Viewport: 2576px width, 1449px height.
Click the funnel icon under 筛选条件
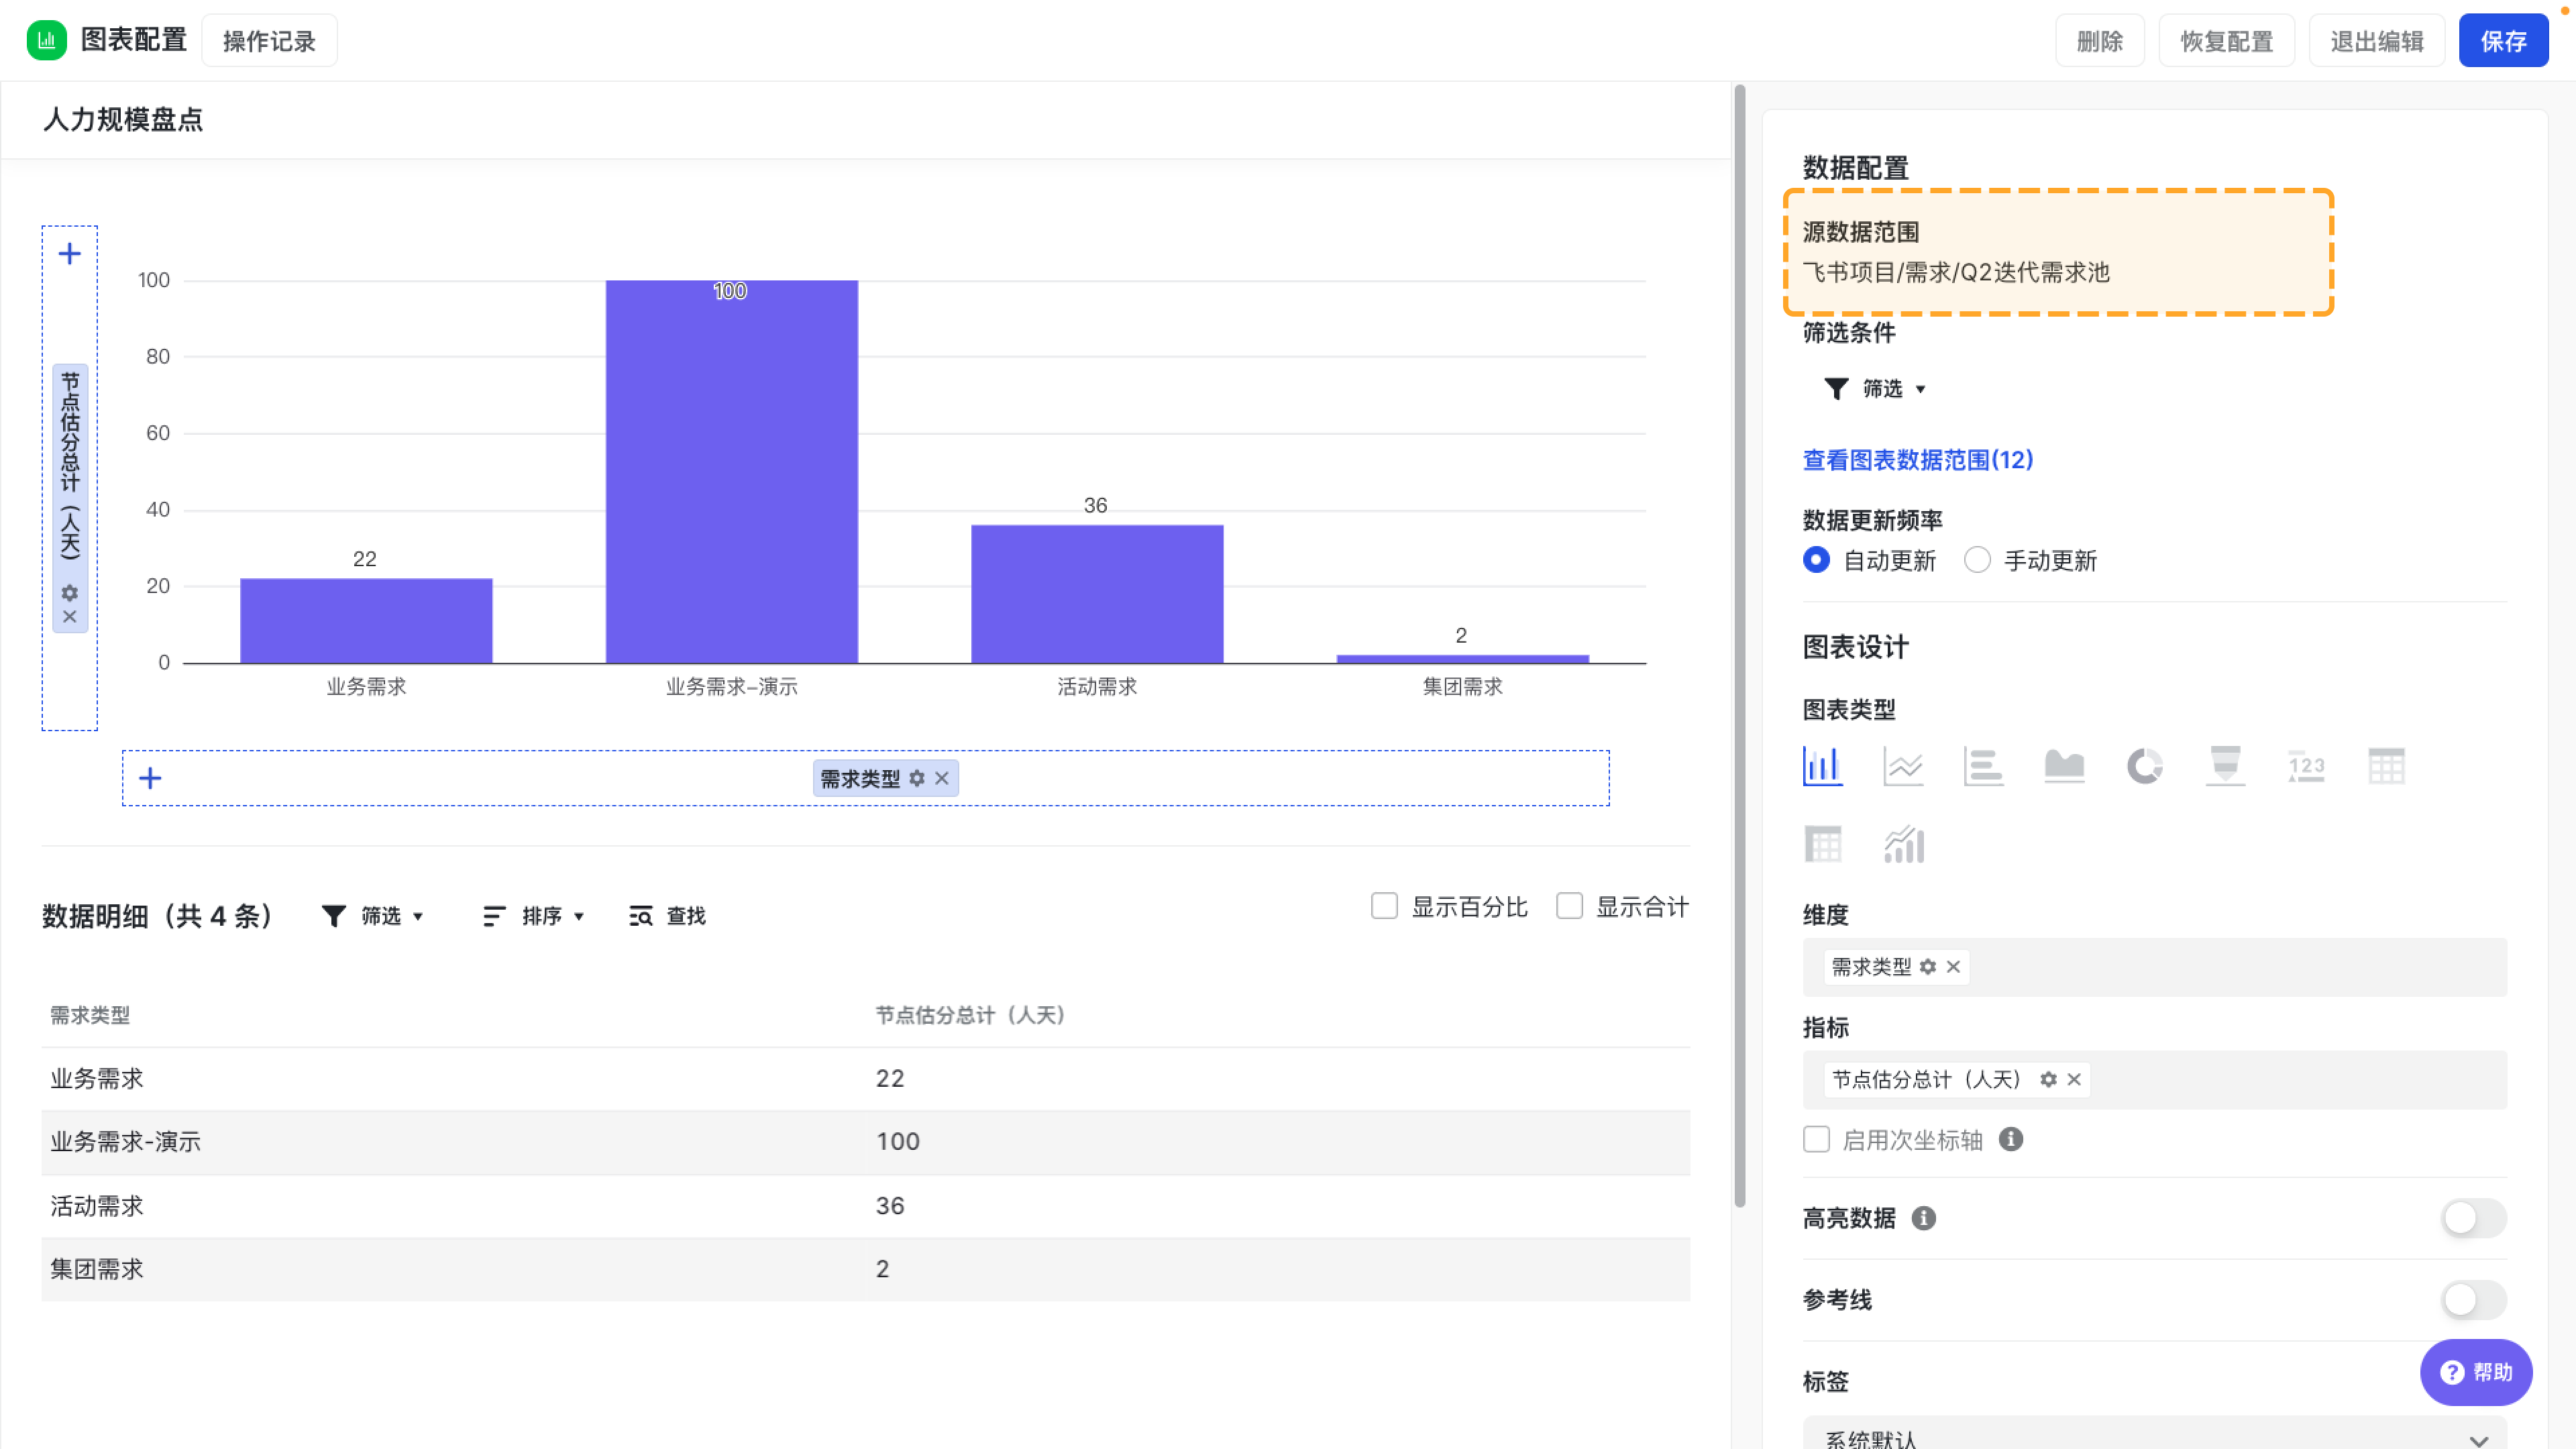pos(1836,388)
